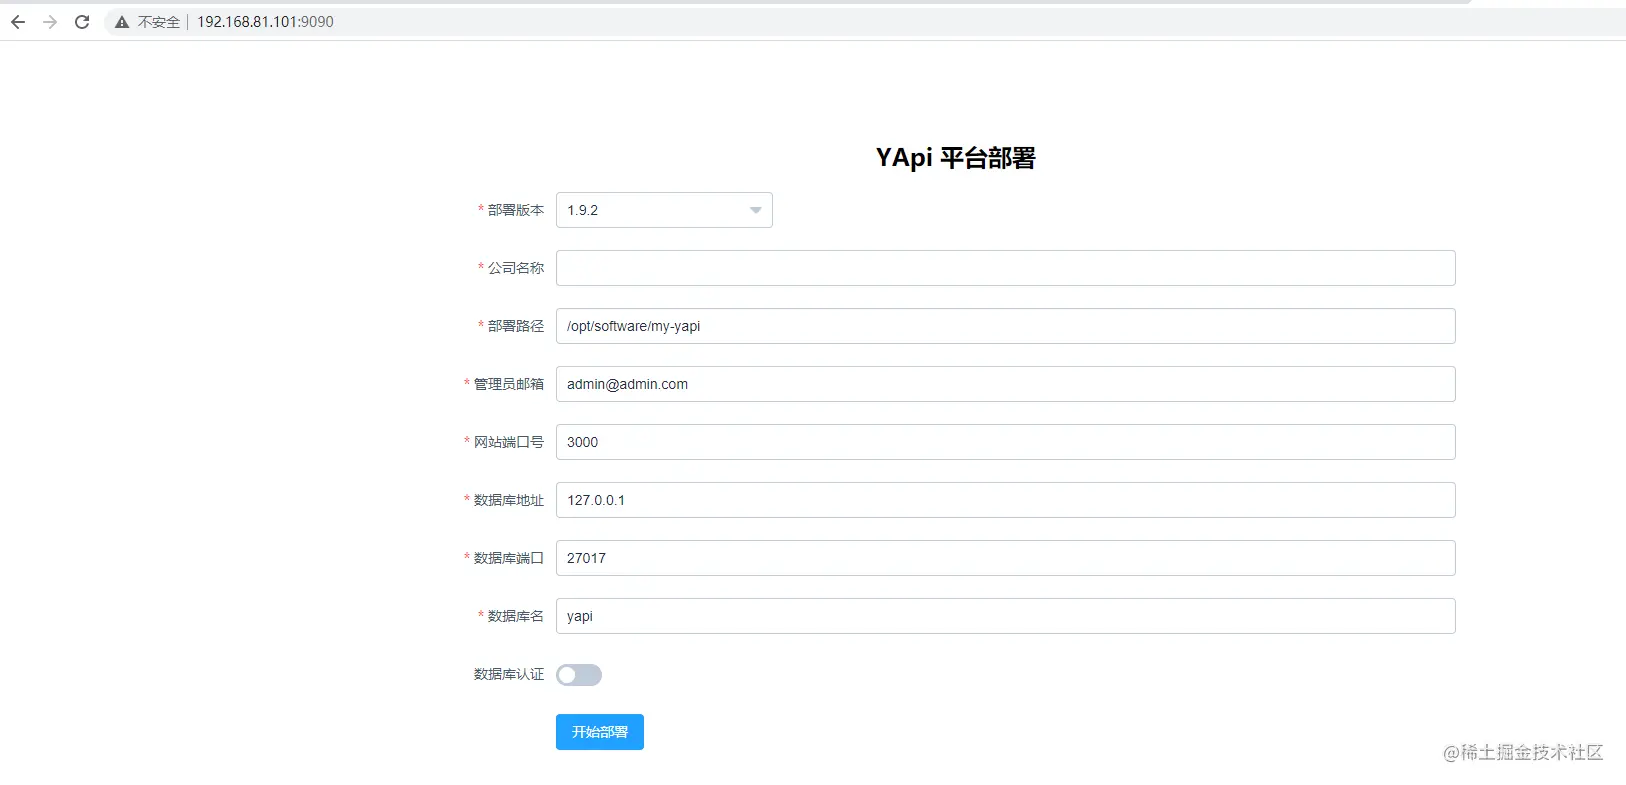The height and width of the screenshot is (785, 1626).
Task: Click the 公司名称 empty input field
Action: point(1005,268)
